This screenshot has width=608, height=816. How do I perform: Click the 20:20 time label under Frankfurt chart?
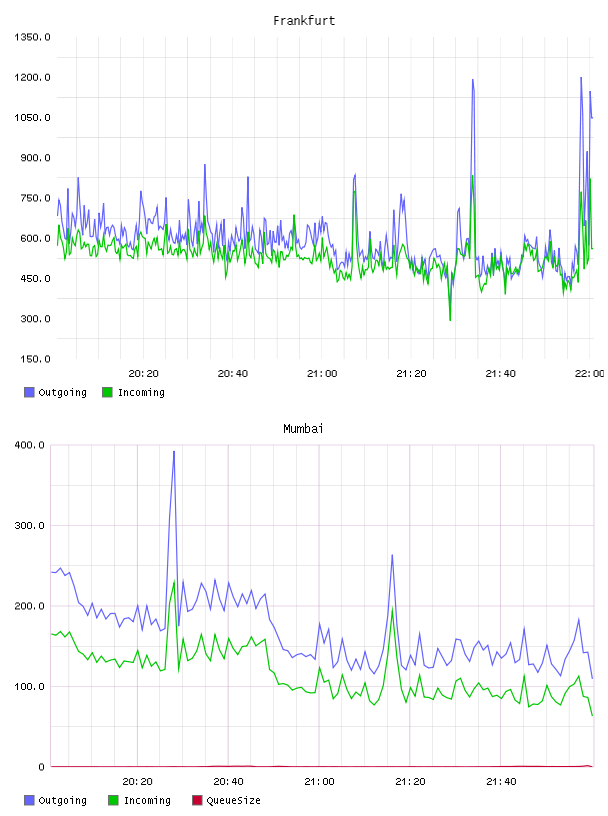pos(143,374)
